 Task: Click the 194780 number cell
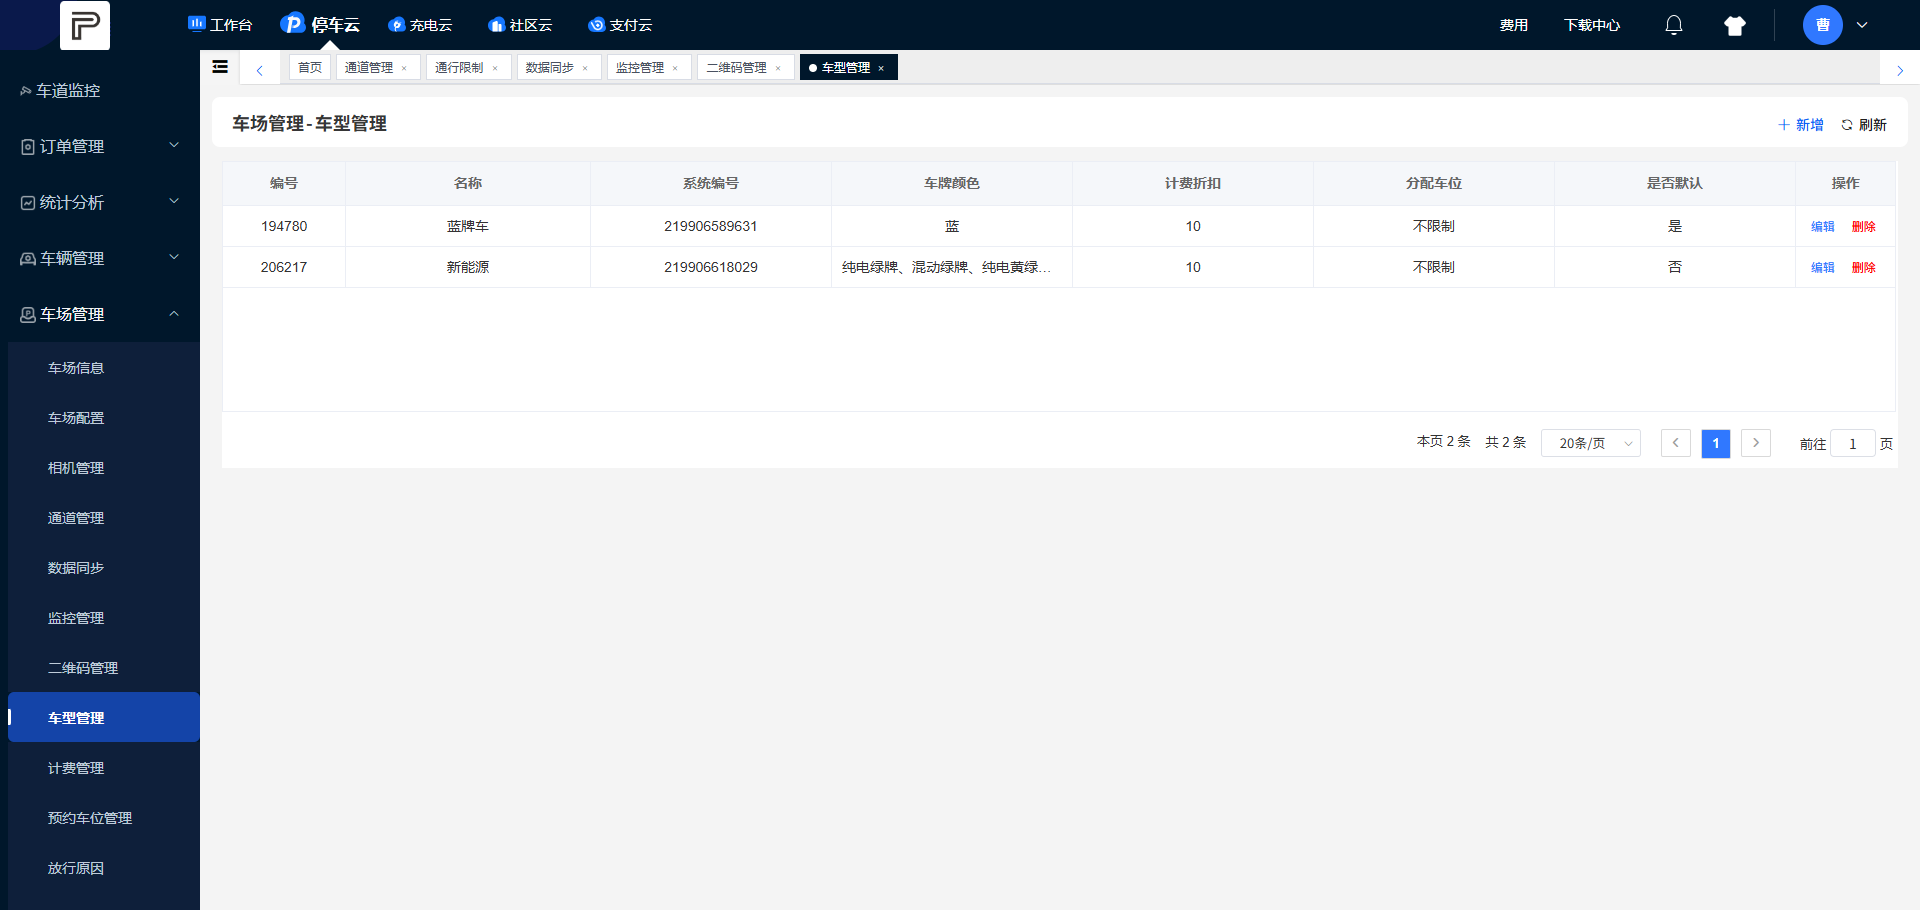284,226
